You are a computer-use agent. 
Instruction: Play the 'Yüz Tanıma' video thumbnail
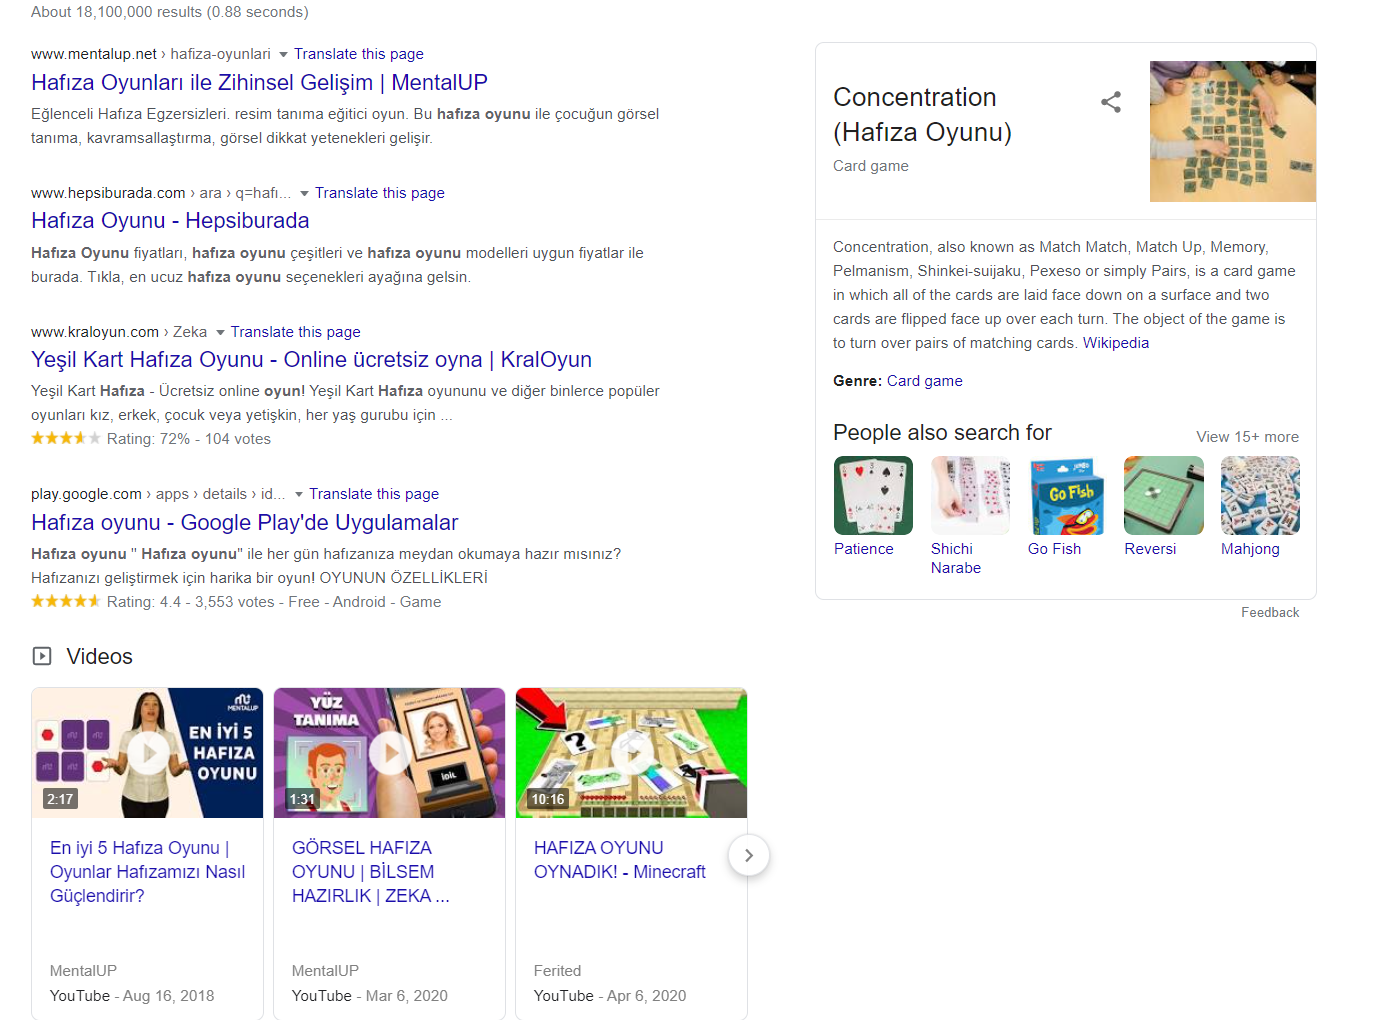pos(389,753)
